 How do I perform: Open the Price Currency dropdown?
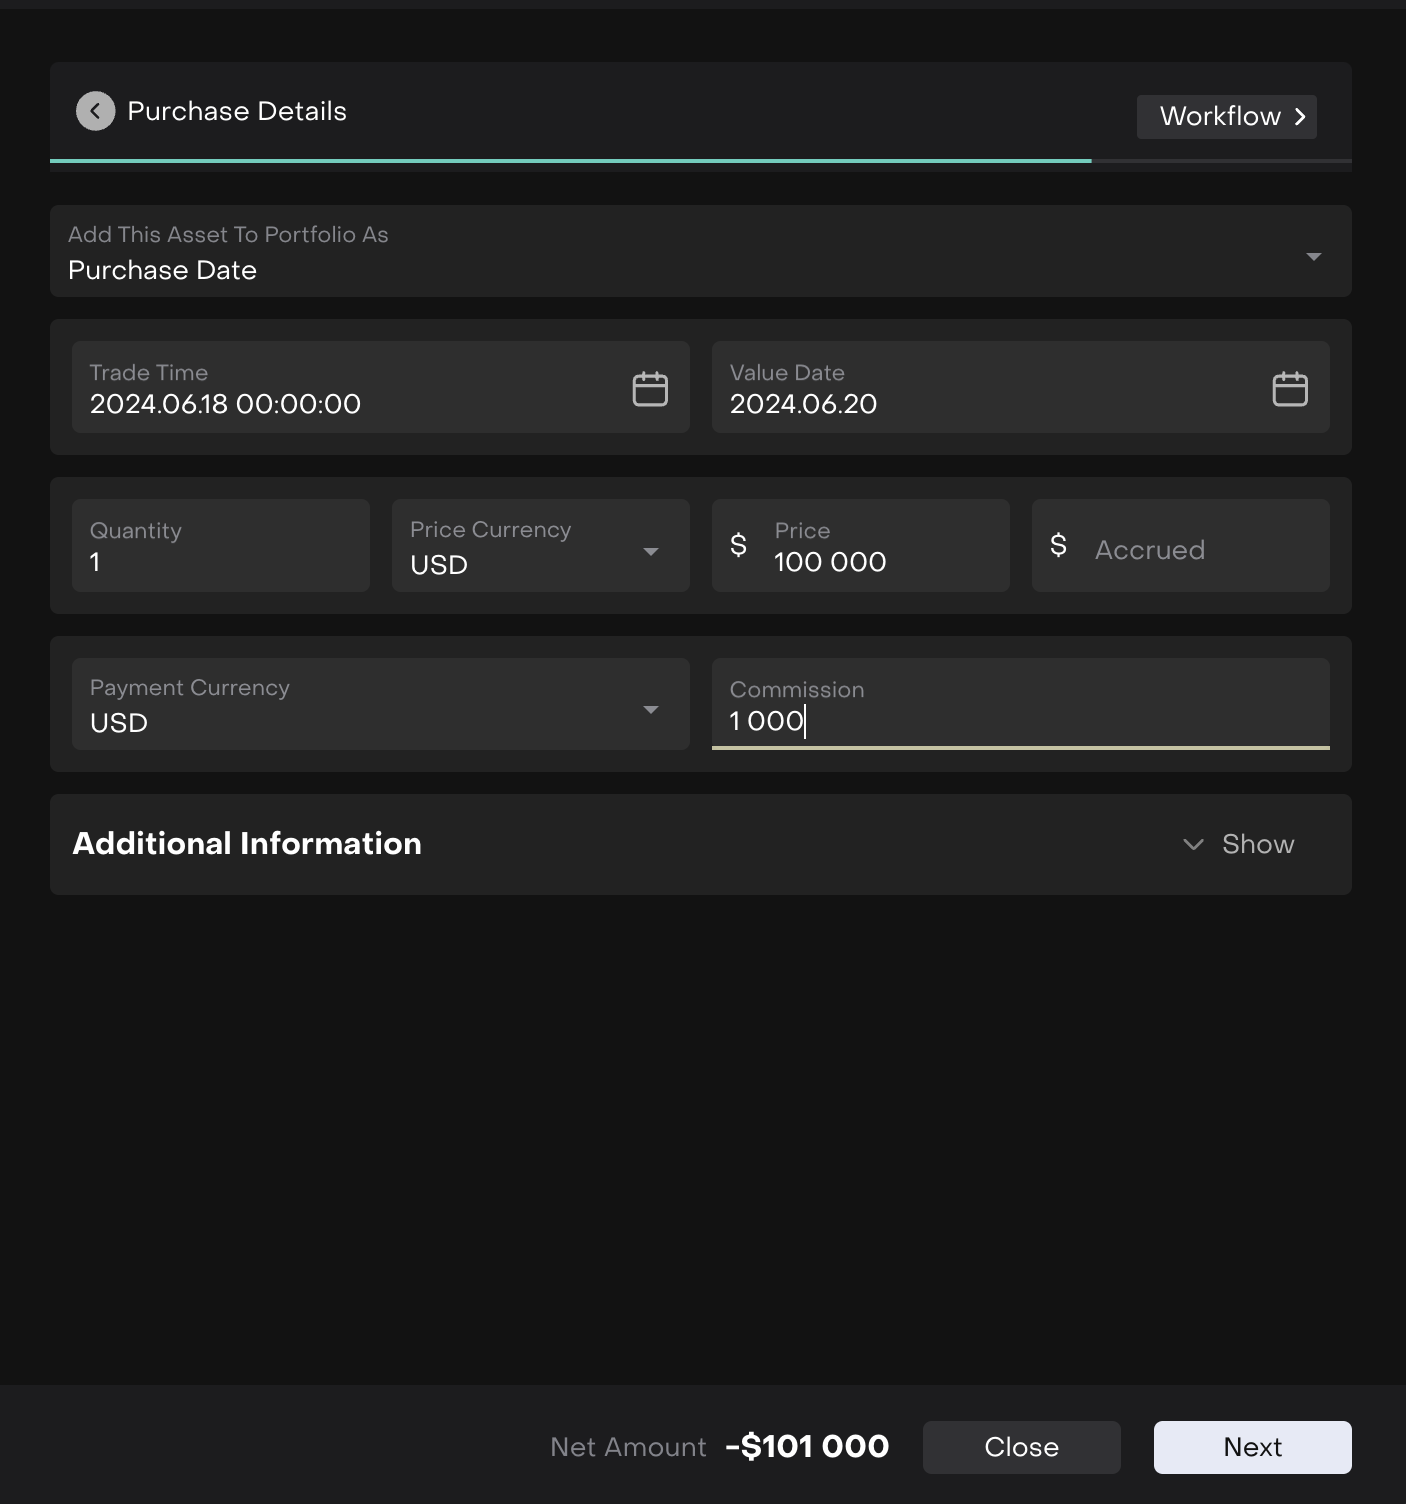pyautogui.click(x=651, y=550)
